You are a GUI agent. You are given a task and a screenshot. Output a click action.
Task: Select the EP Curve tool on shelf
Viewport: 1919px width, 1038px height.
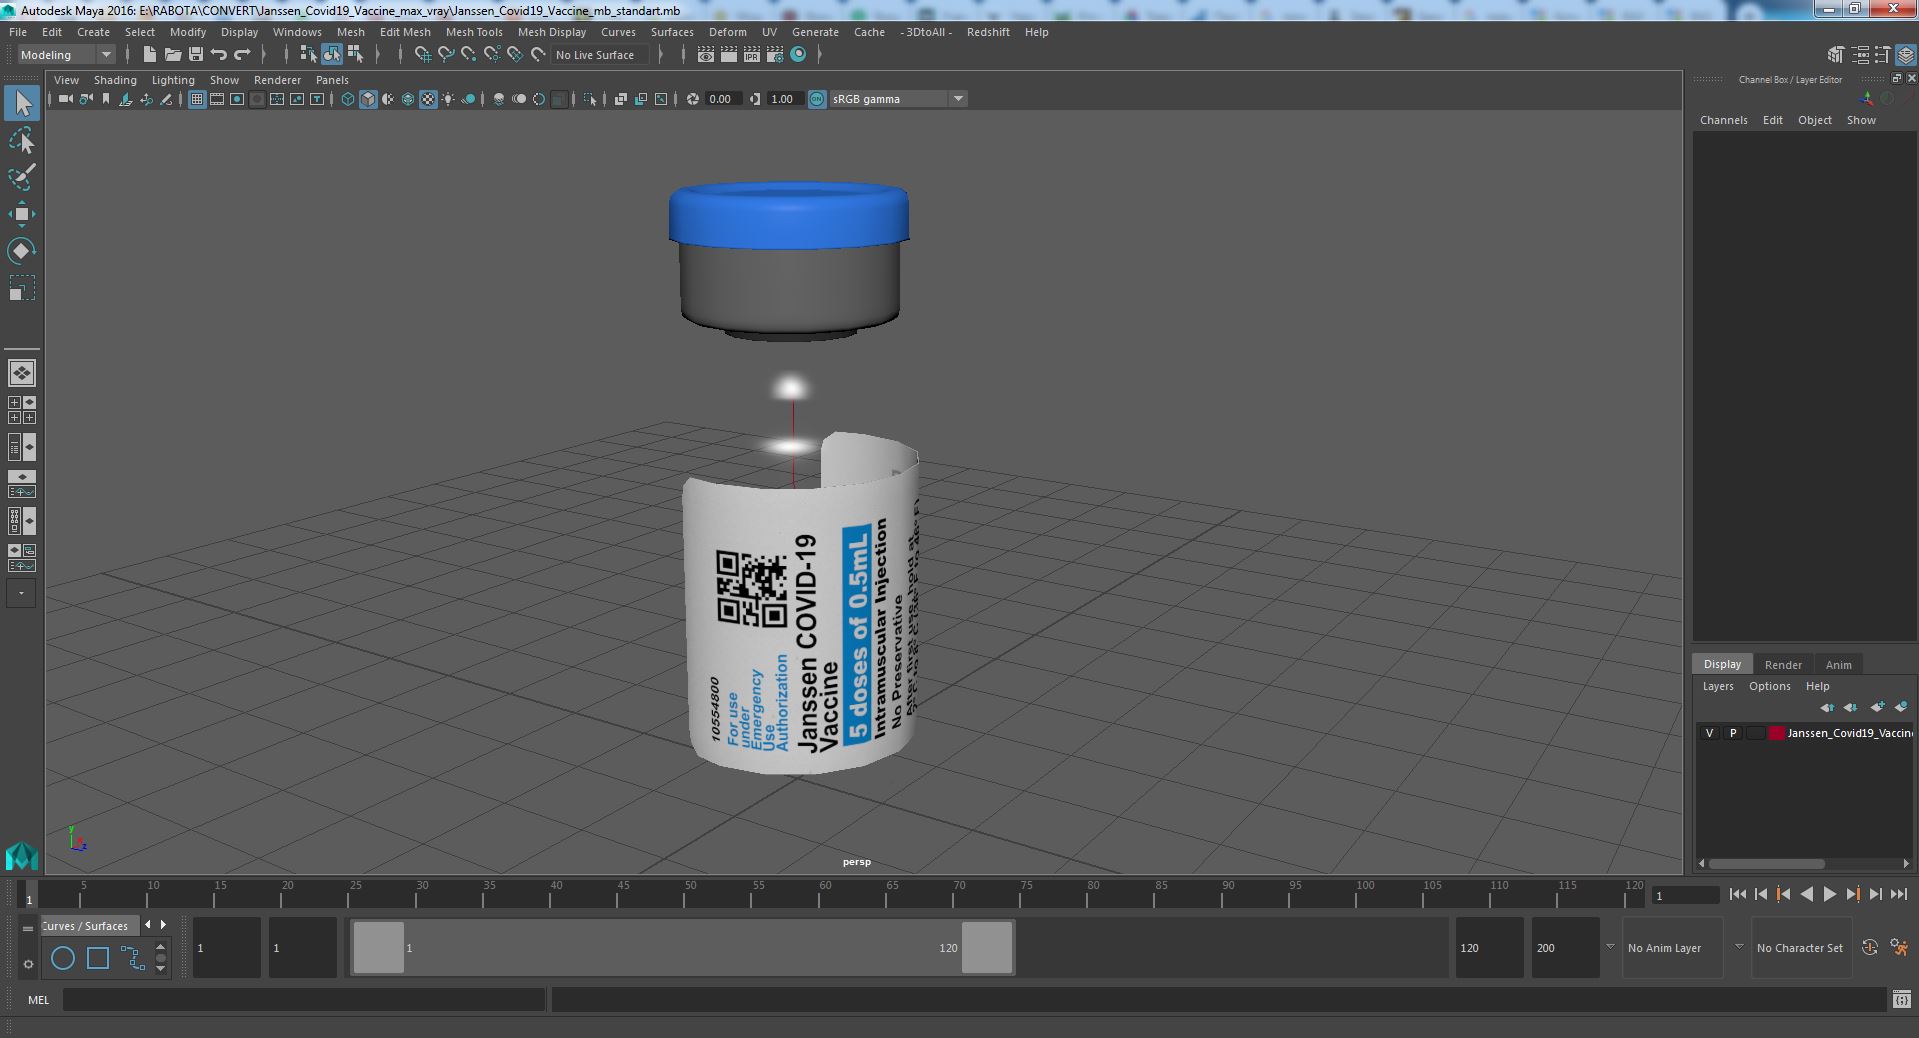(x=133, y=958)
